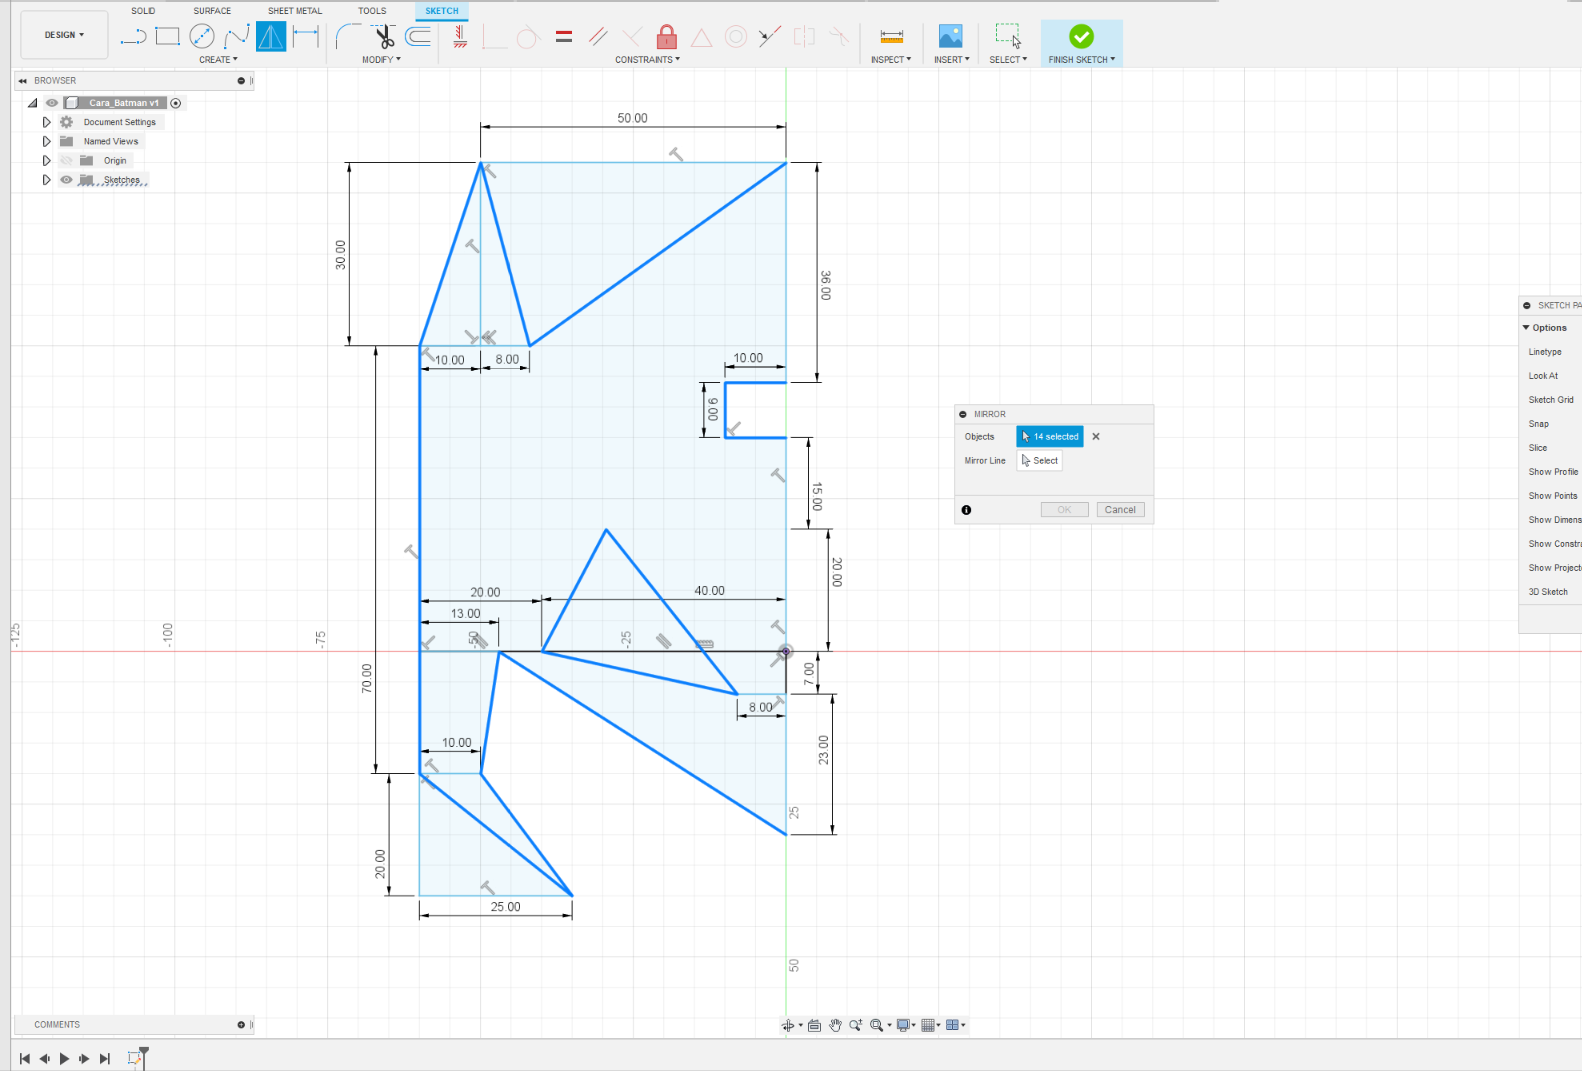This screenshot has height=1079, width=1582.
Task: Click the green Finish Sketch checkmark
Action: [x=1081, y=37]
